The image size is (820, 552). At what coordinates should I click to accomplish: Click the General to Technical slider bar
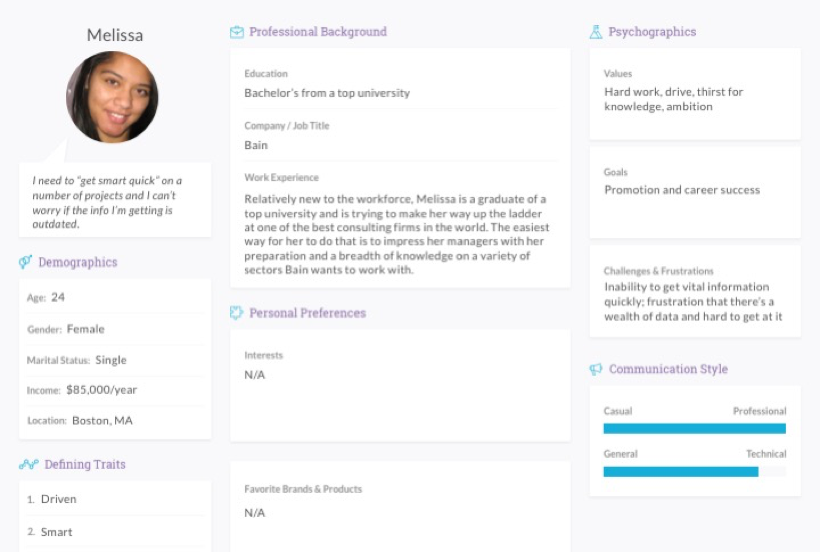[x=694, y=471]
